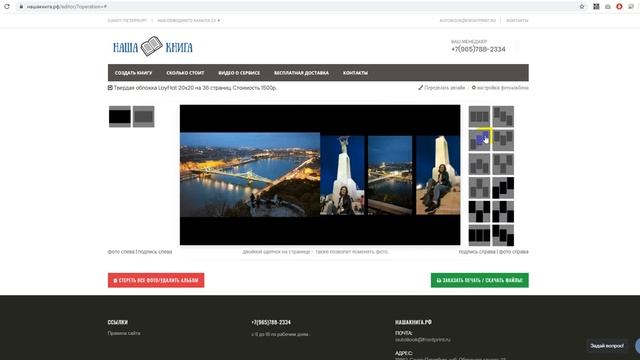The width and height of the screenshot is (640, 360).
Task: Open Видео о сервисе menu item
Action: coord(239,73)
